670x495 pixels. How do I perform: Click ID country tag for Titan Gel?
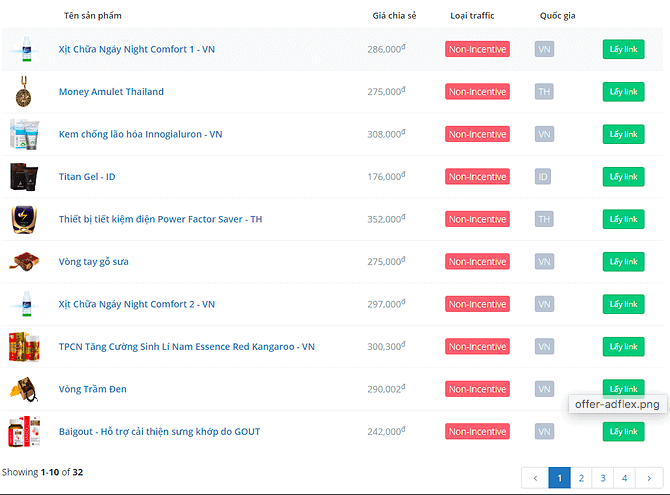click(x=543, y=177)
